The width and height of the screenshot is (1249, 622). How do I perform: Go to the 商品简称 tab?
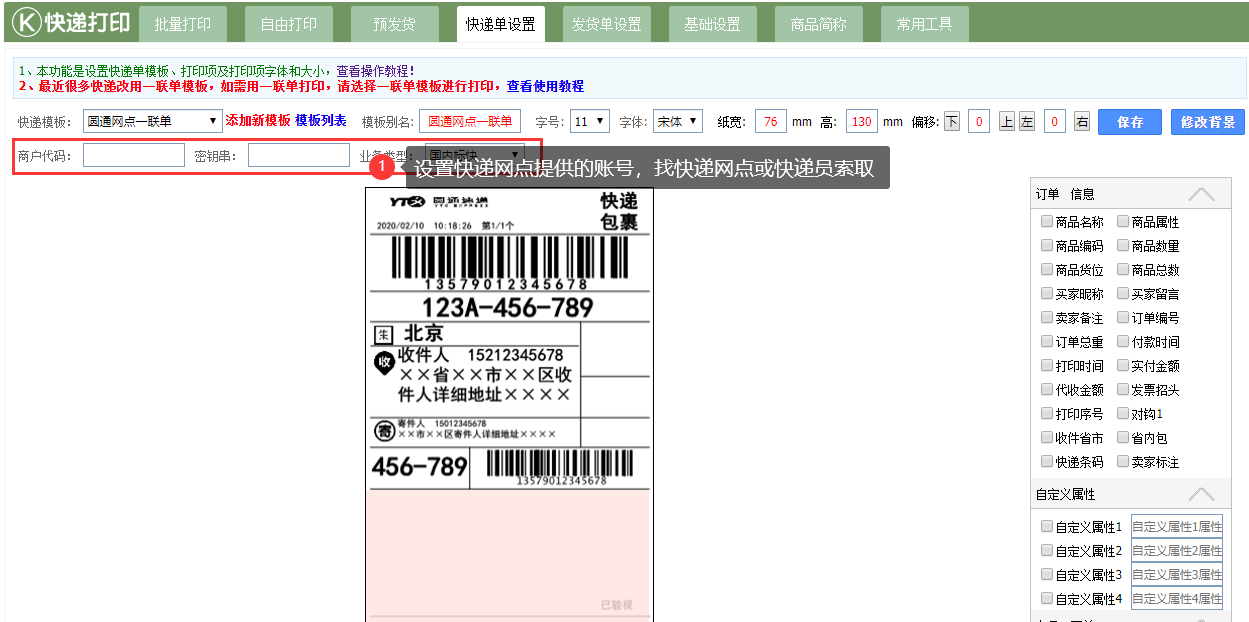819,25
